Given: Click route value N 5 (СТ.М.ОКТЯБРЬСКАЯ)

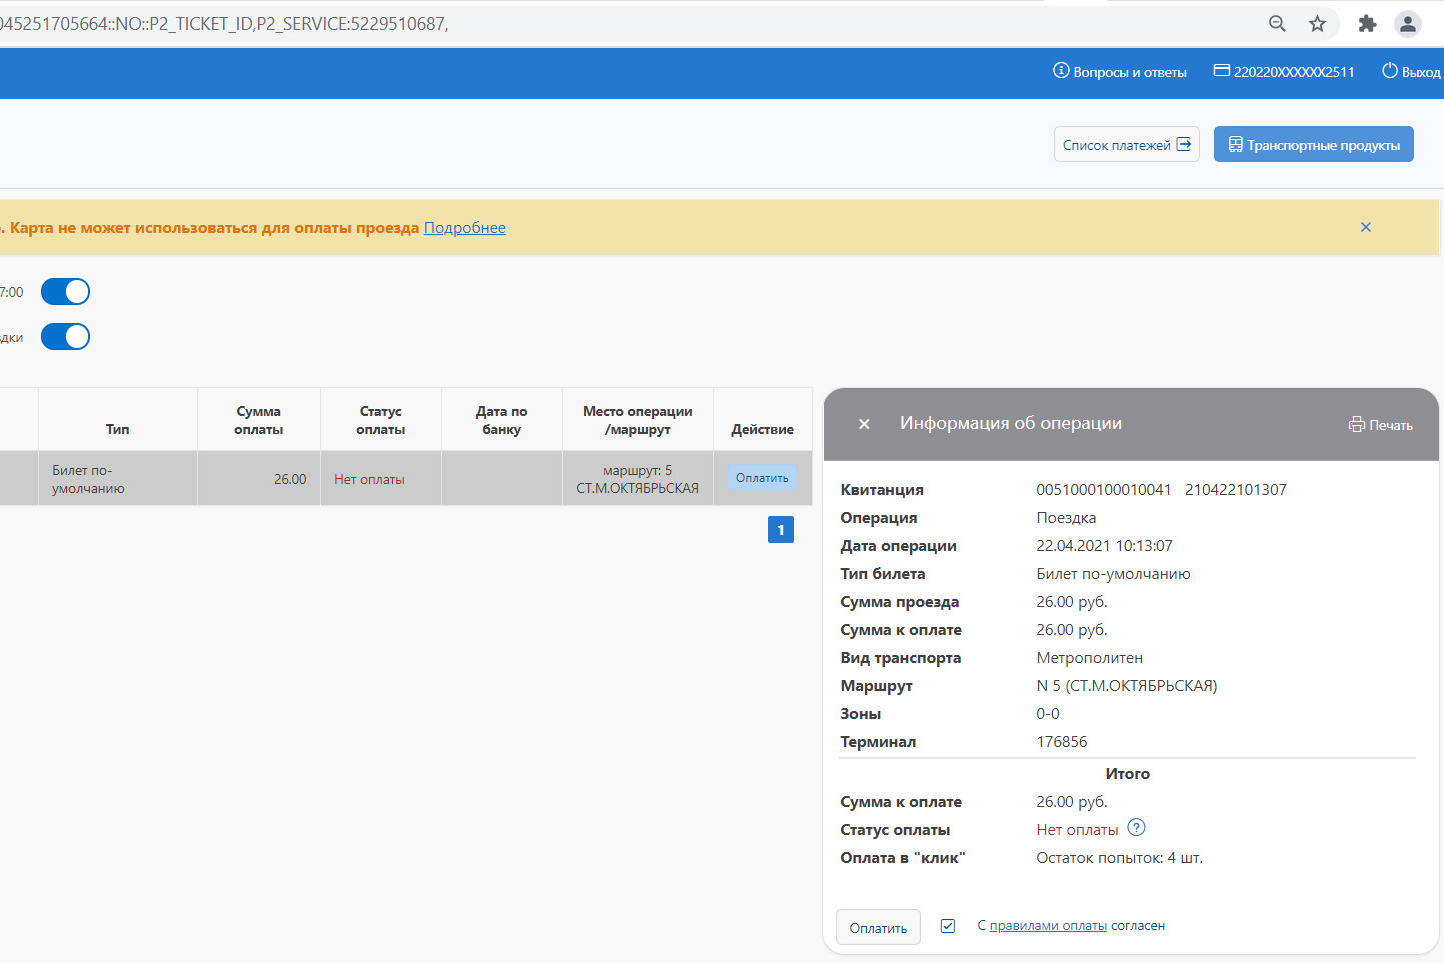Looking at the screenshot, I should 1127,686.
